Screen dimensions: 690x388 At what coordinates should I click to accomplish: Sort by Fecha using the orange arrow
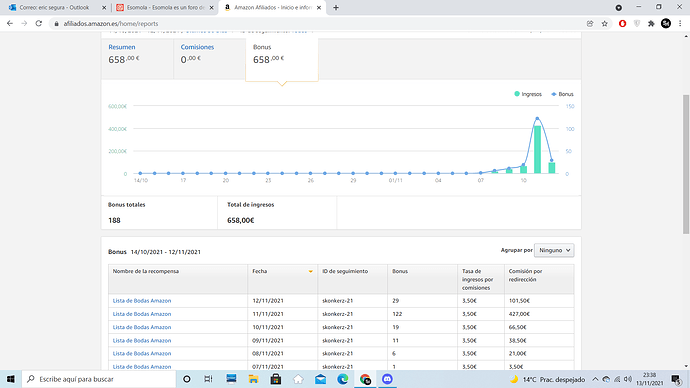coord(310,271)
